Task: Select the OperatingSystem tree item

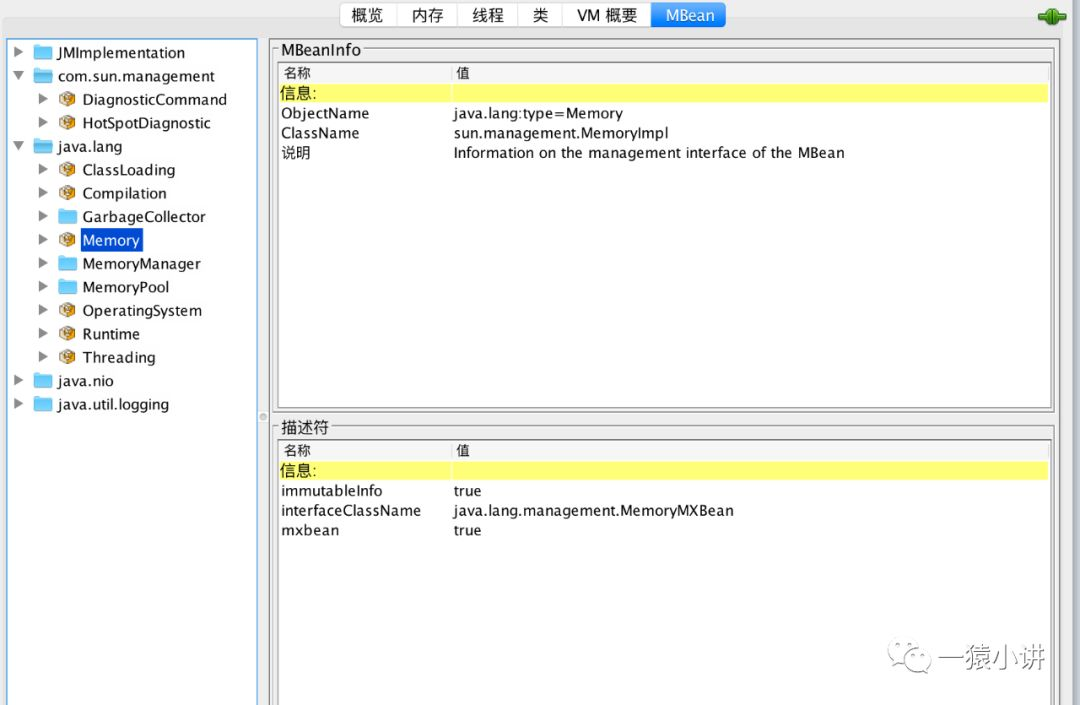Action: pyautogui.click(x=142, y=310)
